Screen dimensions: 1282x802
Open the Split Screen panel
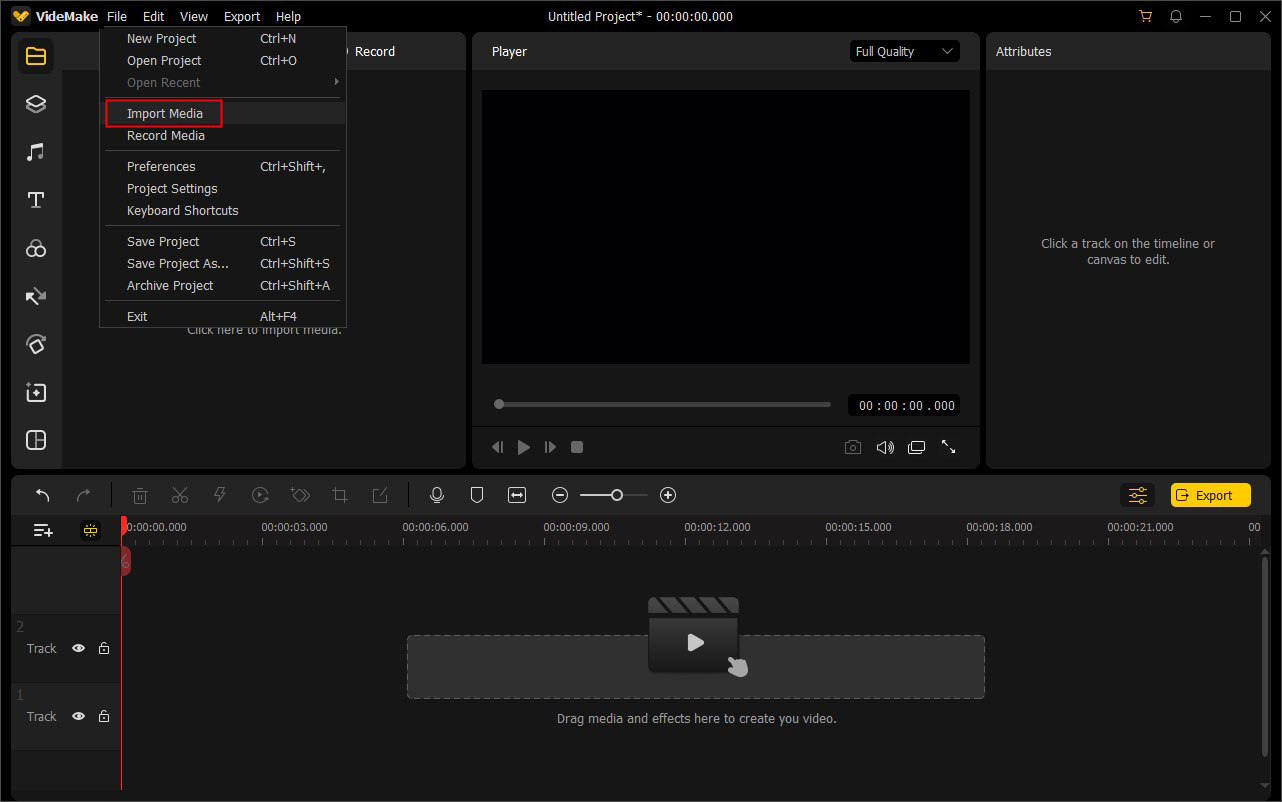[36, 440]
